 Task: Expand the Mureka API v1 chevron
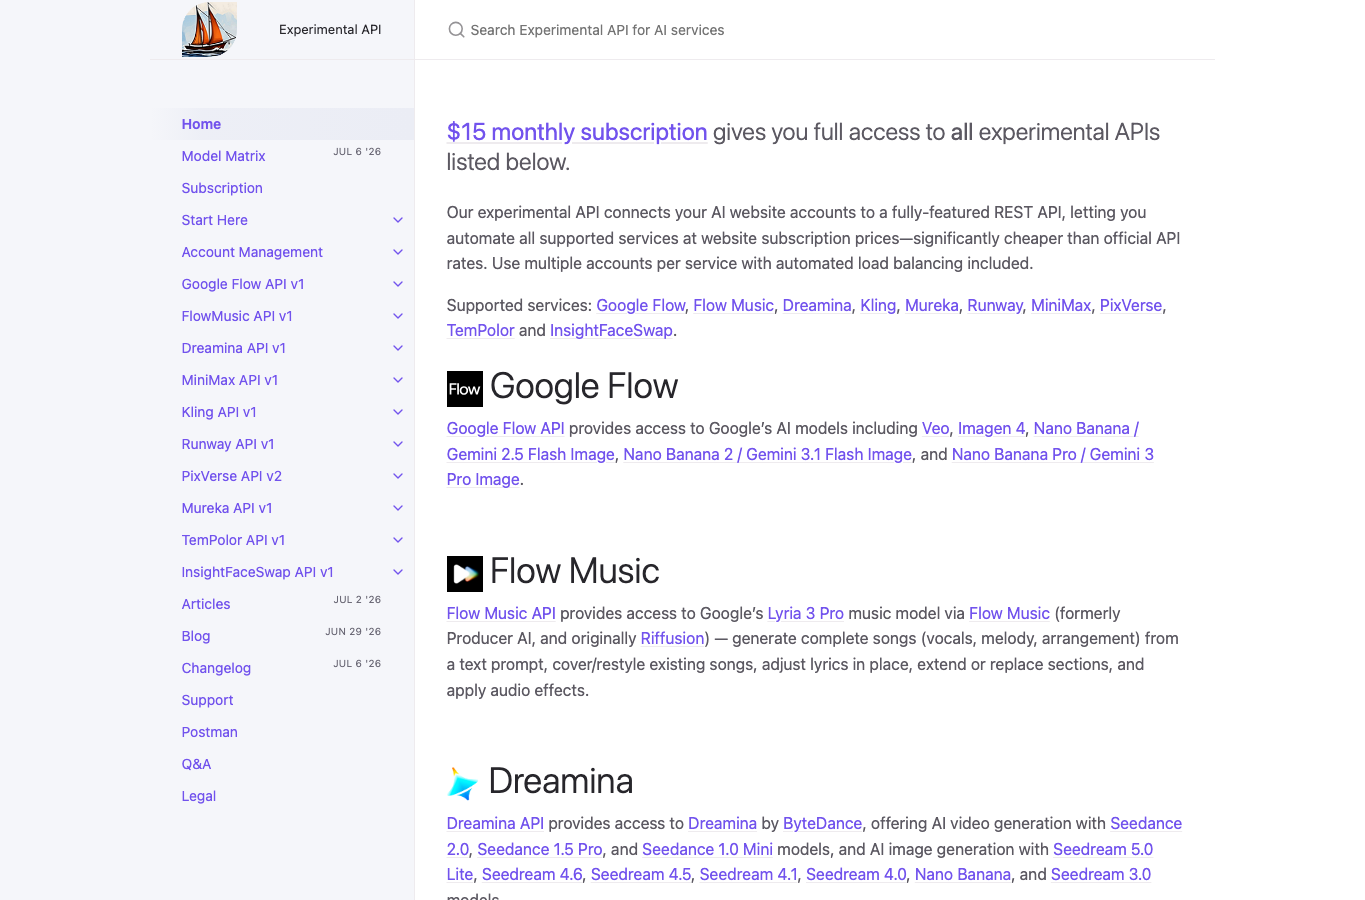[x=398, y=508]
